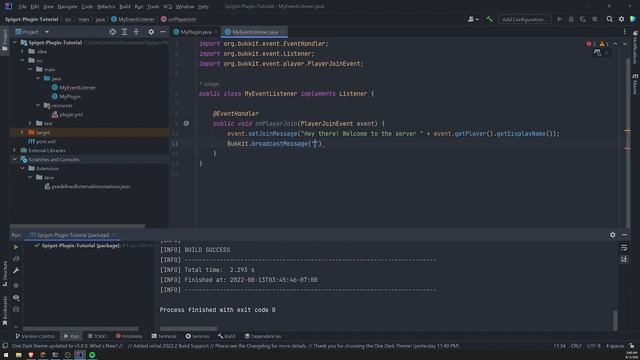Click gutter icon beside onPlayerJoin method

coord(186,123)
